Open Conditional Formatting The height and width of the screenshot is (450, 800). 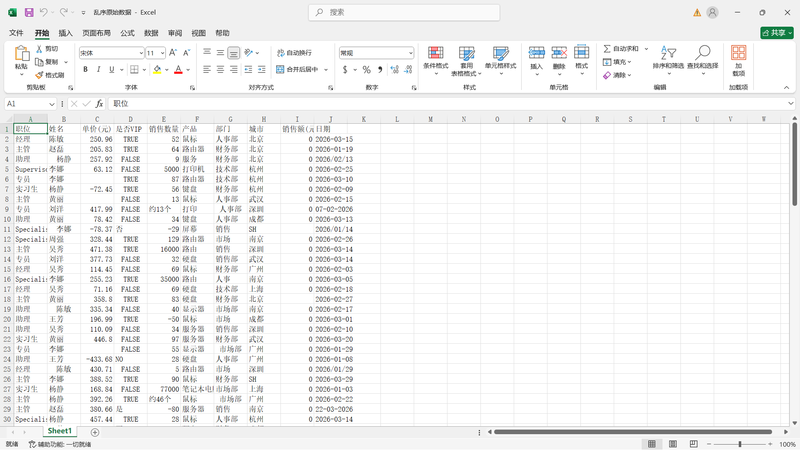tap(436, 61)
